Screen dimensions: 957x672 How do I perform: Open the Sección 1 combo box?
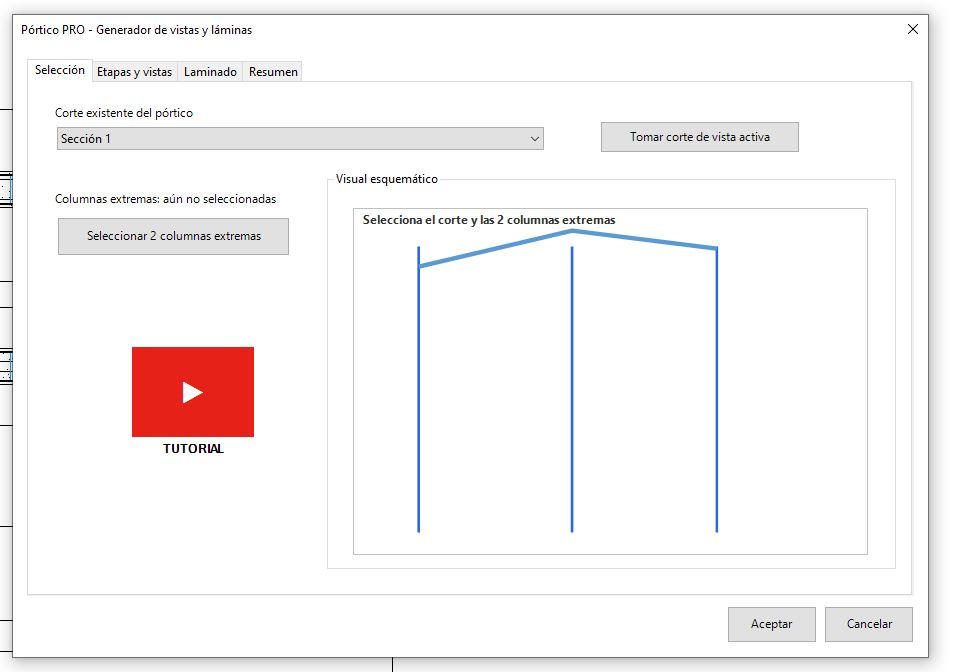pos(300,139)
